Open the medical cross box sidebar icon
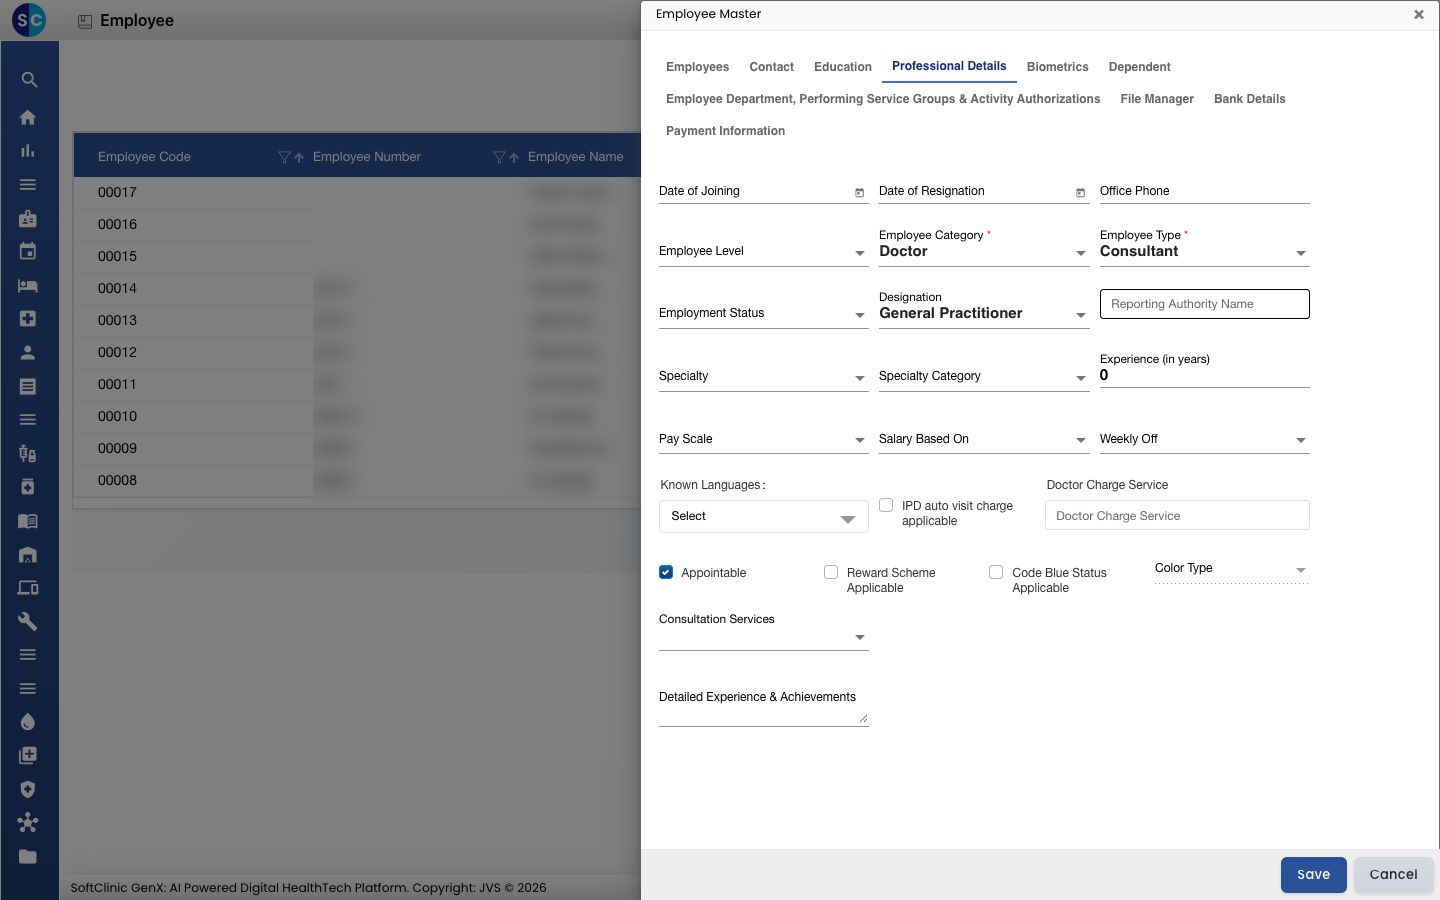The width and height of the screenshot is (1440, 900). tap(28, 318)
